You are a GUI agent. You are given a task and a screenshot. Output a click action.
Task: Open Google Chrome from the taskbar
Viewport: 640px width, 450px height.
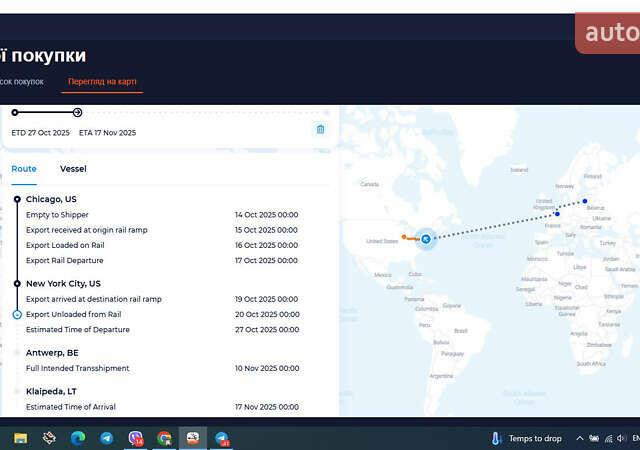pyautogui.click(x=164, y=438)
